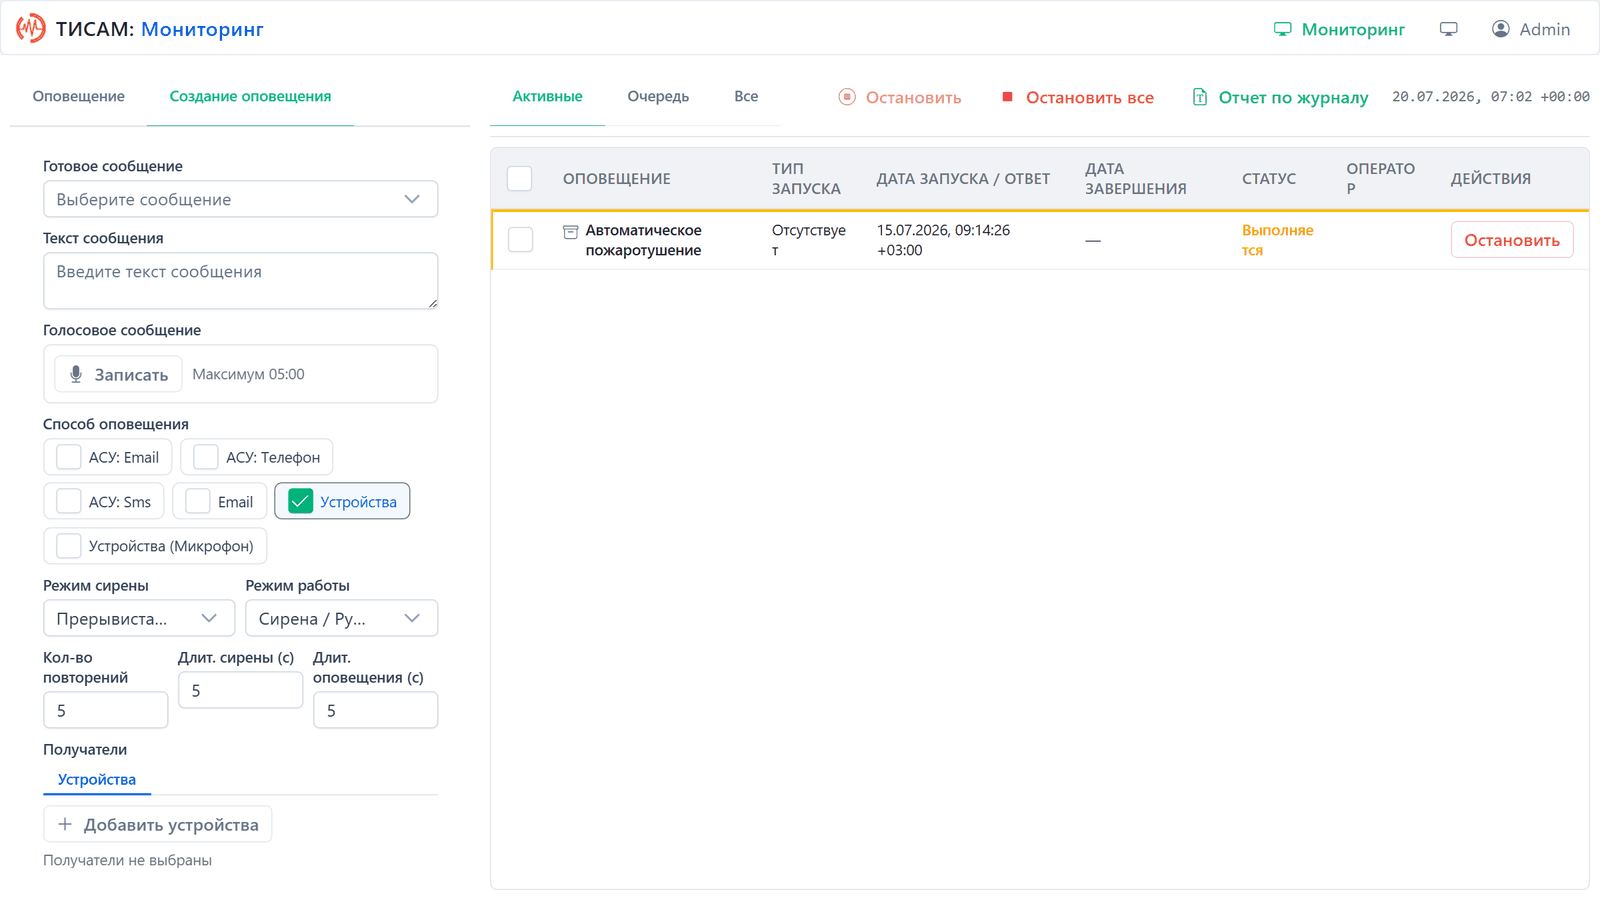Click the СТАТУС column header
Image resolution: width=1600 pixels, height=900 pixels.
pyautogui.click(x=1269, y=178)
